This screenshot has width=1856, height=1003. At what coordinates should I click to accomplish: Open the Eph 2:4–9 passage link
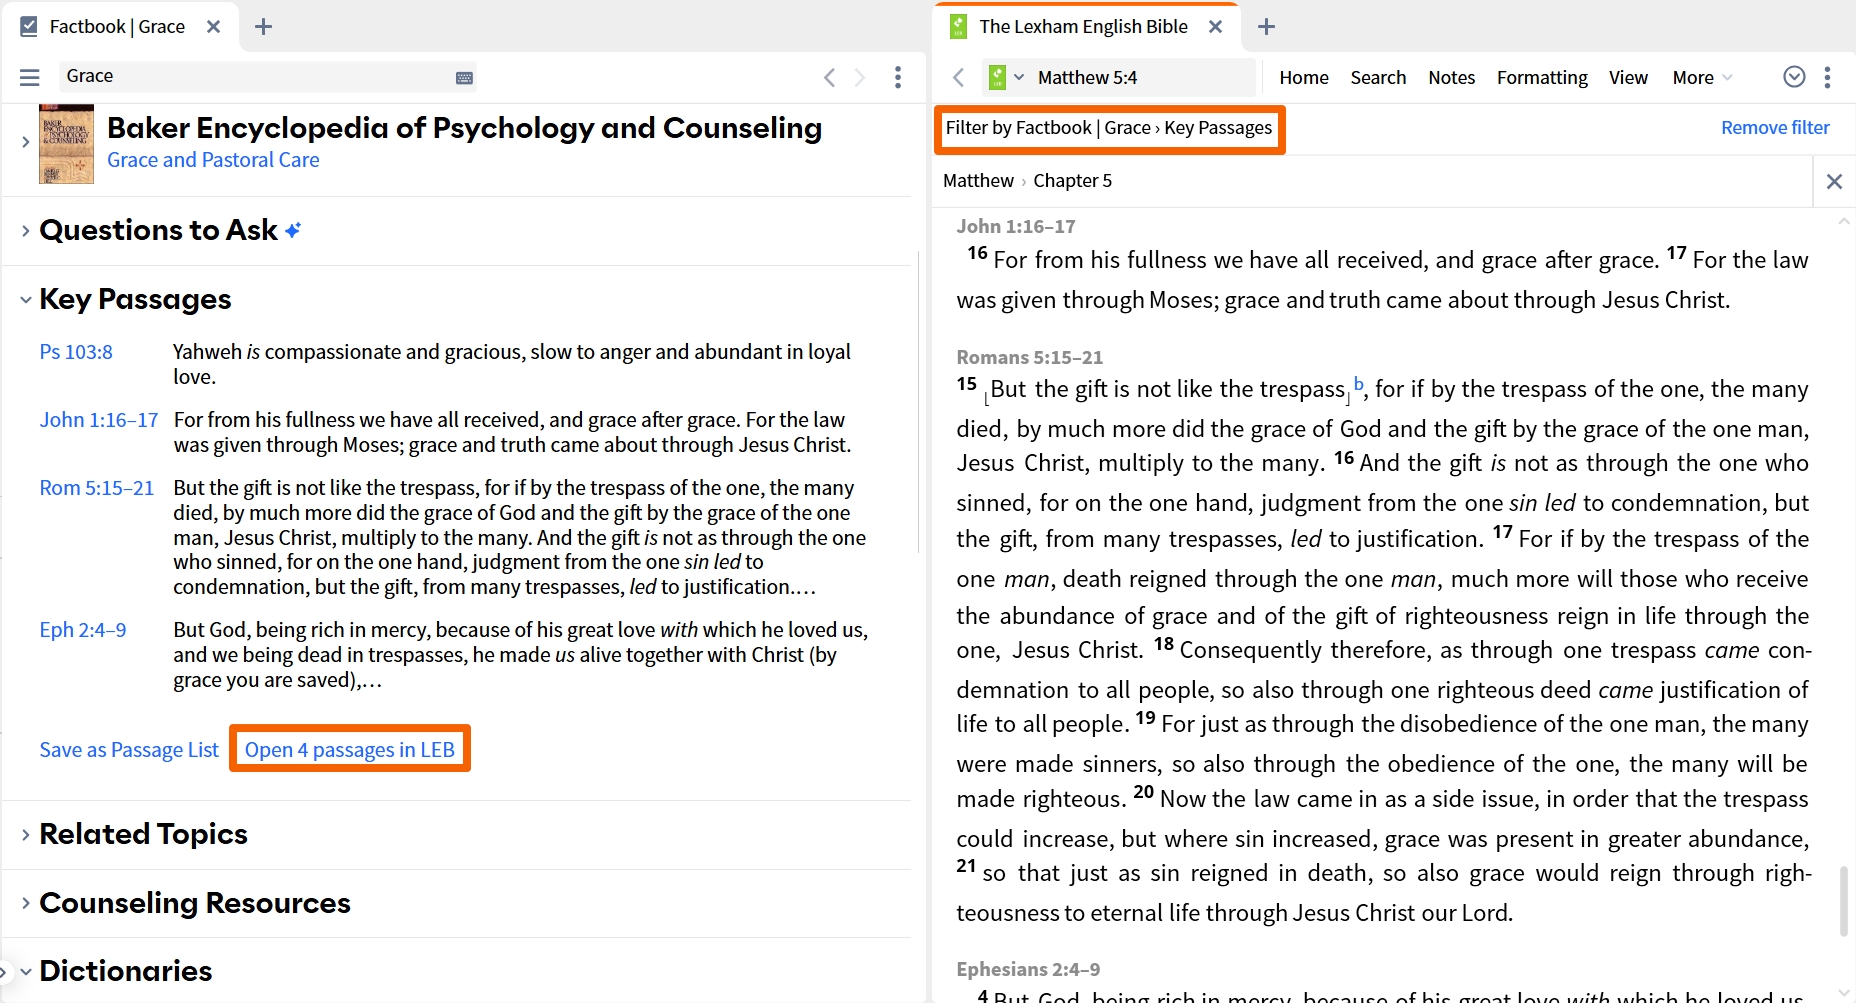(83, 630)
